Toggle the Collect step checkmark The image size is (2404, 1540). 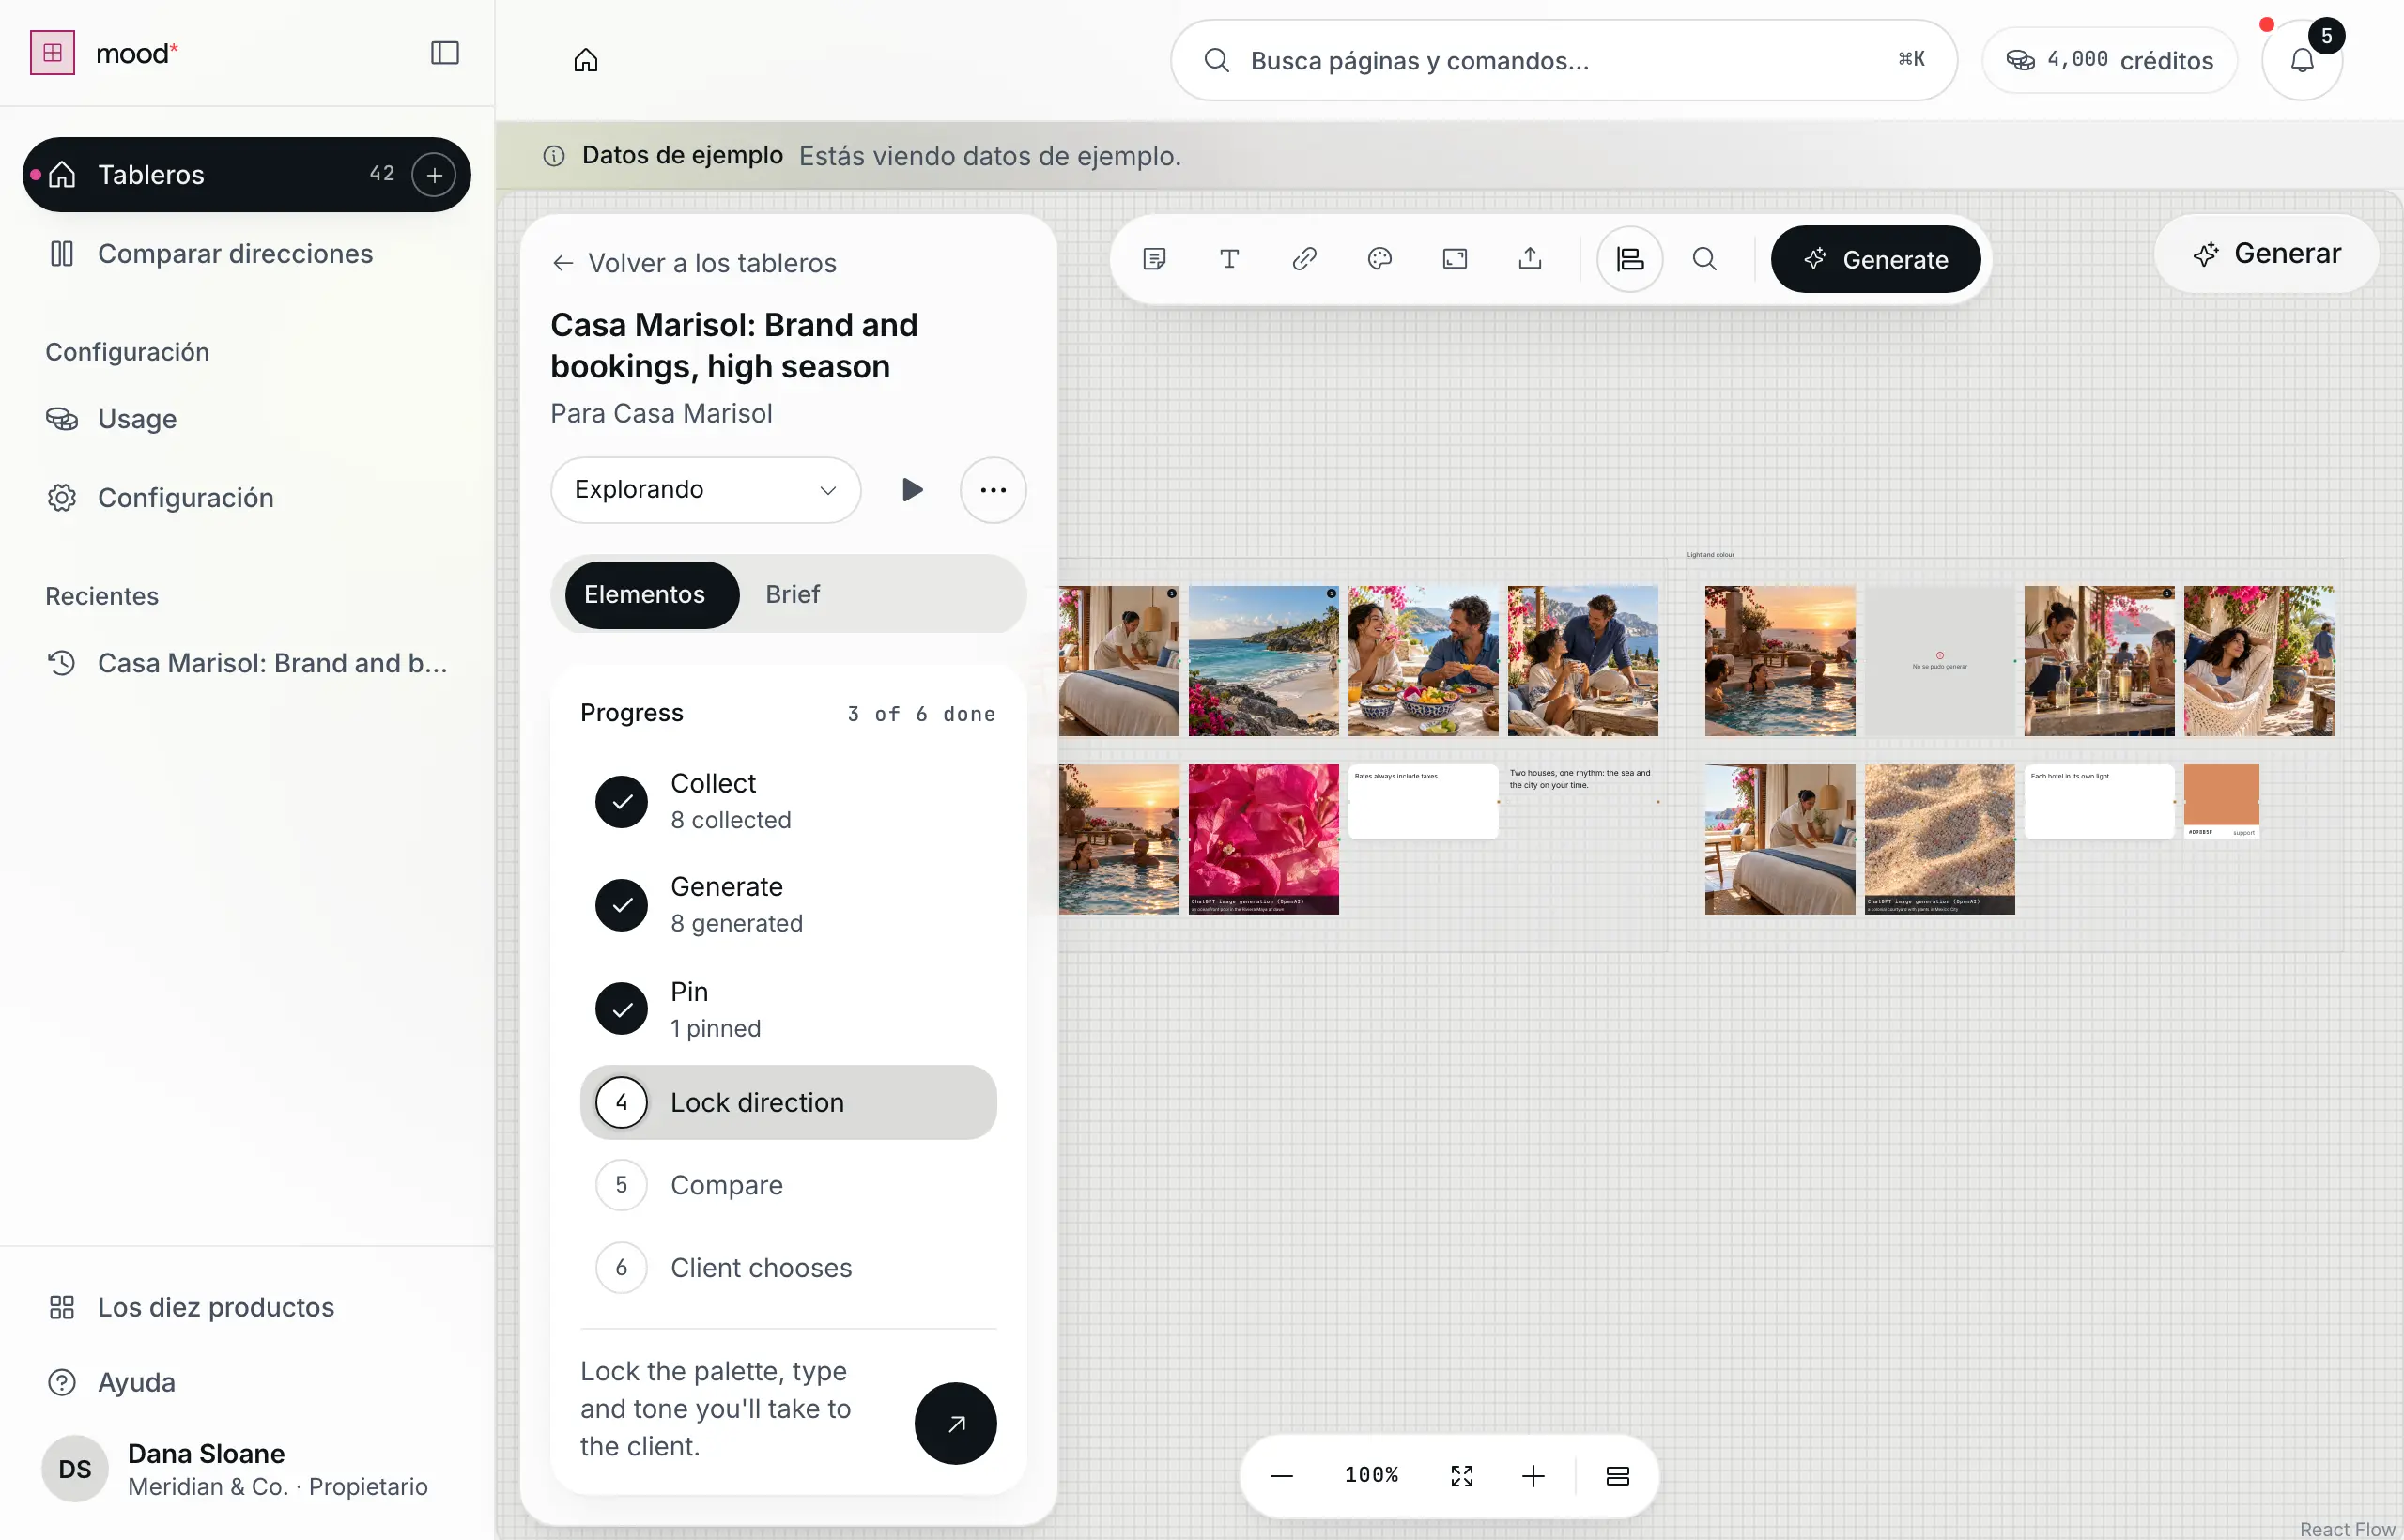(621, 802)
